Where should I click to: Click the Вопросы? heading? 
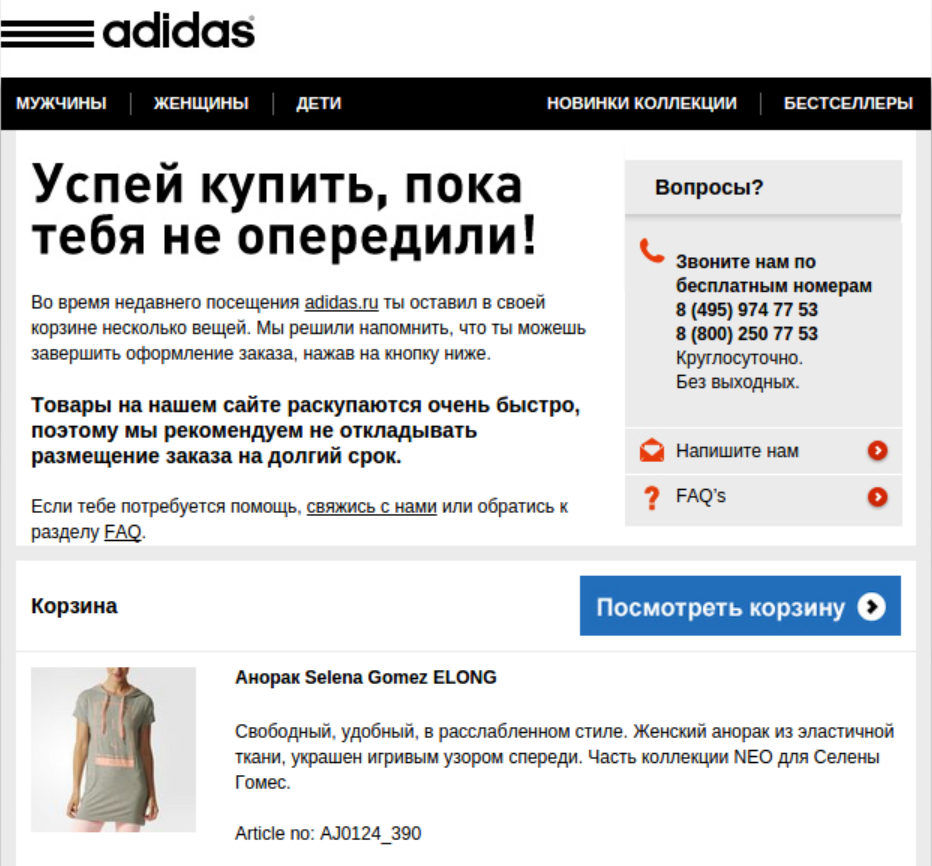pyautogui.click(x=709, y=188)
